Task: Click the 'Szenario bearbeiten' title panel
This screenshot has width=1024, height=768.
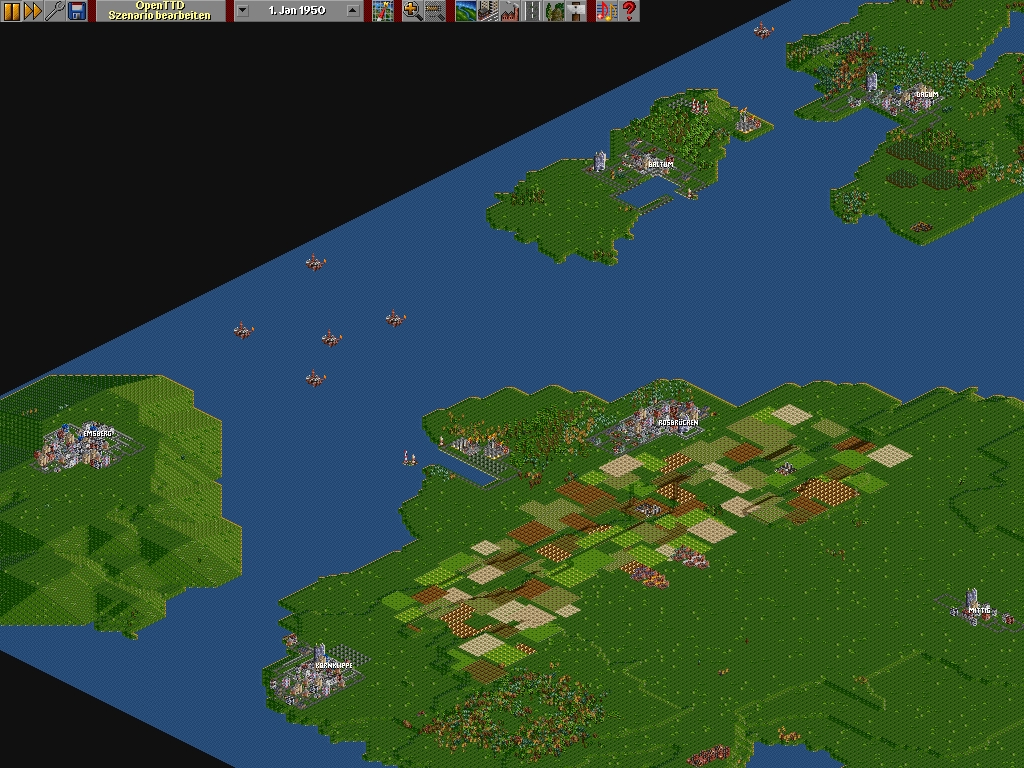Action: (x=160, y=11)
